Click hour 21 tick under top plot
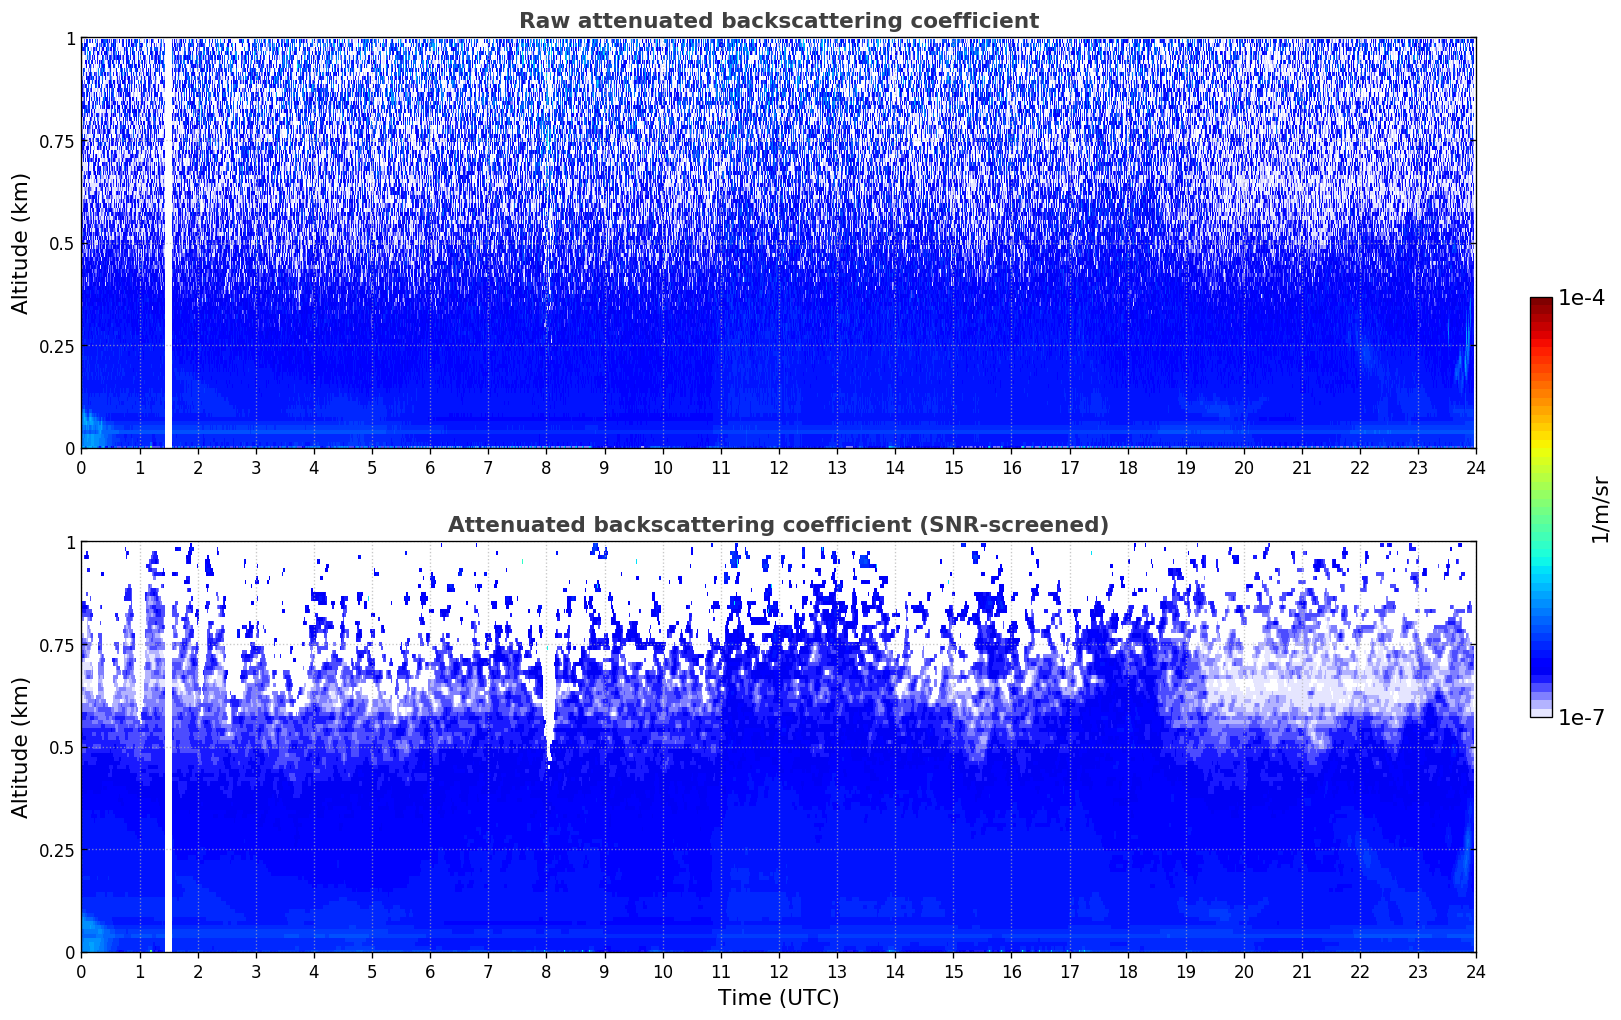 (1301, 467)
